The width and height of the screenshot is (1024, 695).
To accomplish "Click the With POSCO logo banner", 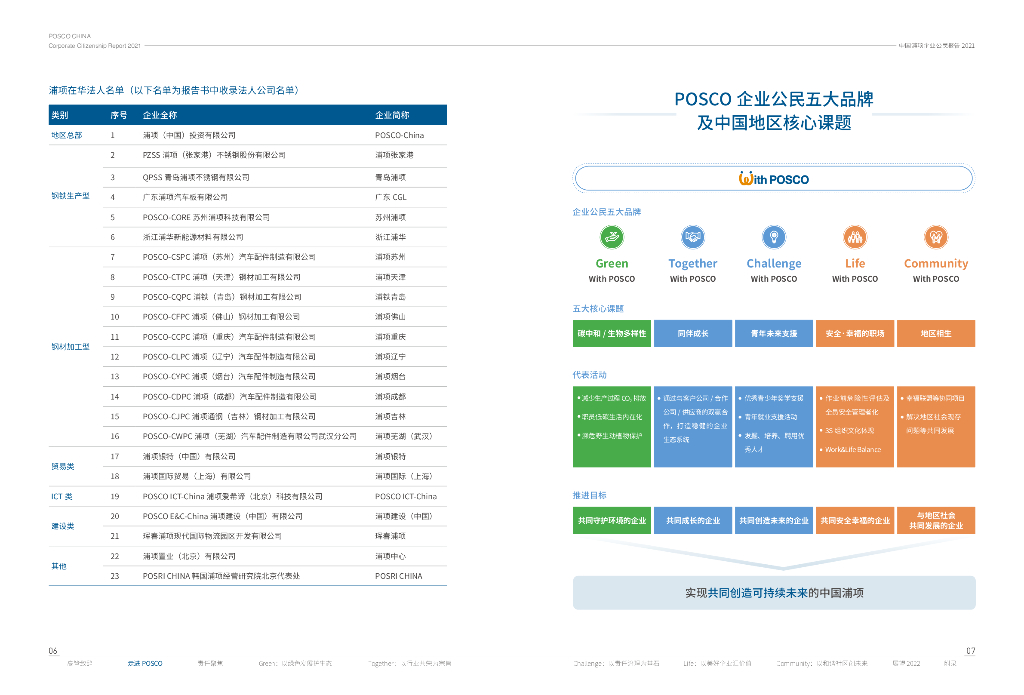I will pos(773,179).
